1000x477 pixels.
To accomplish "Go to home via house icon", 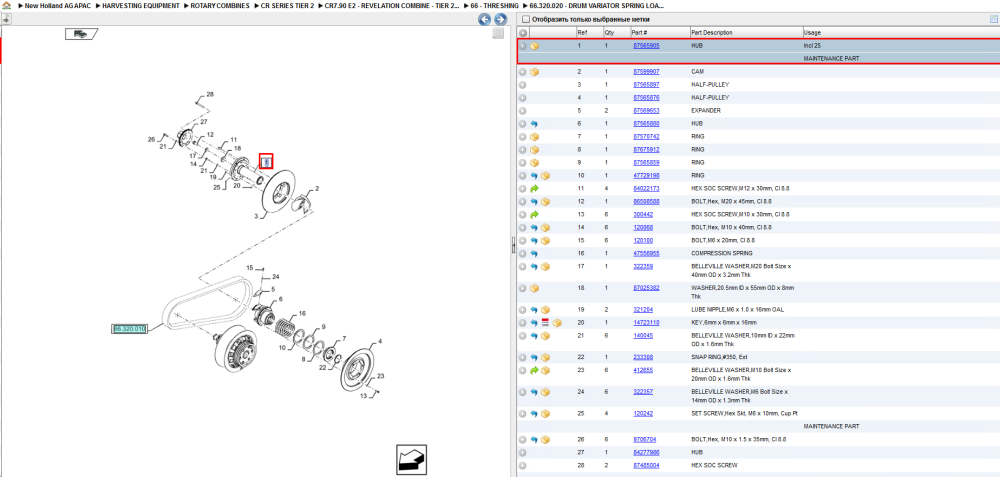I will tap(7, 5).
